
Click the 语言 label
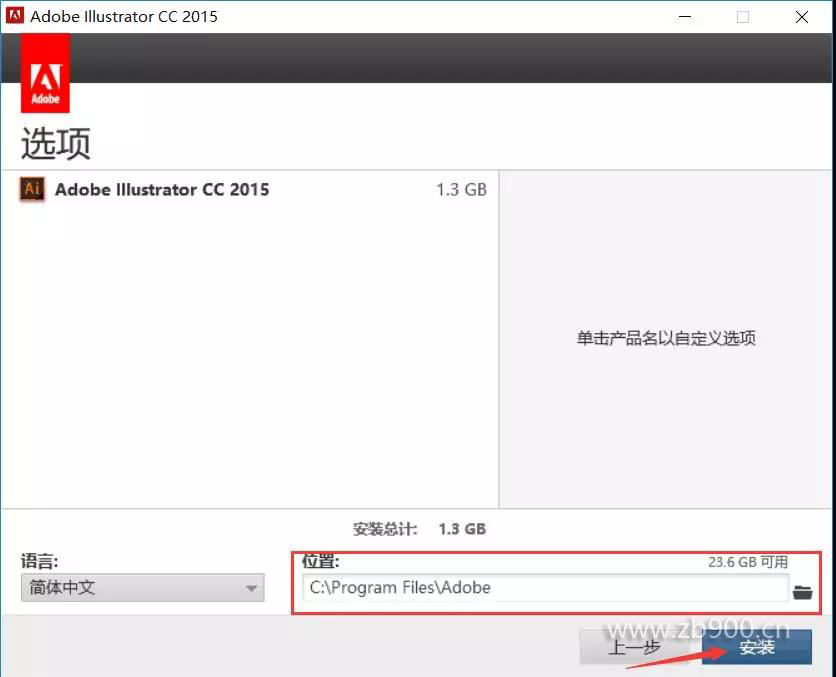pyautogui.click(x=40, y=561)
